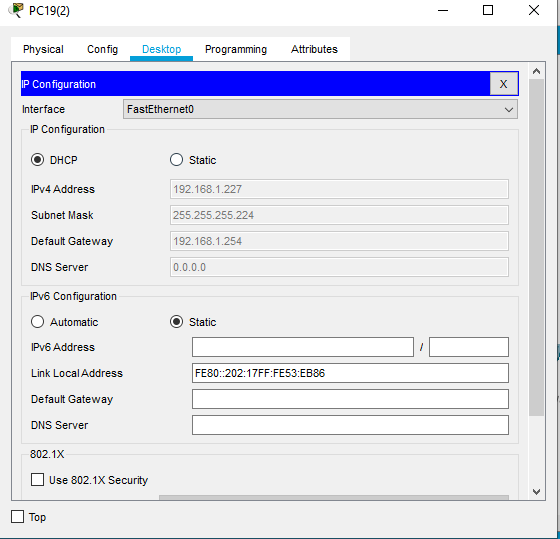The image size is (560, 539).
Task: Select Static under IP Configuration
Action: tap(176, 160)
